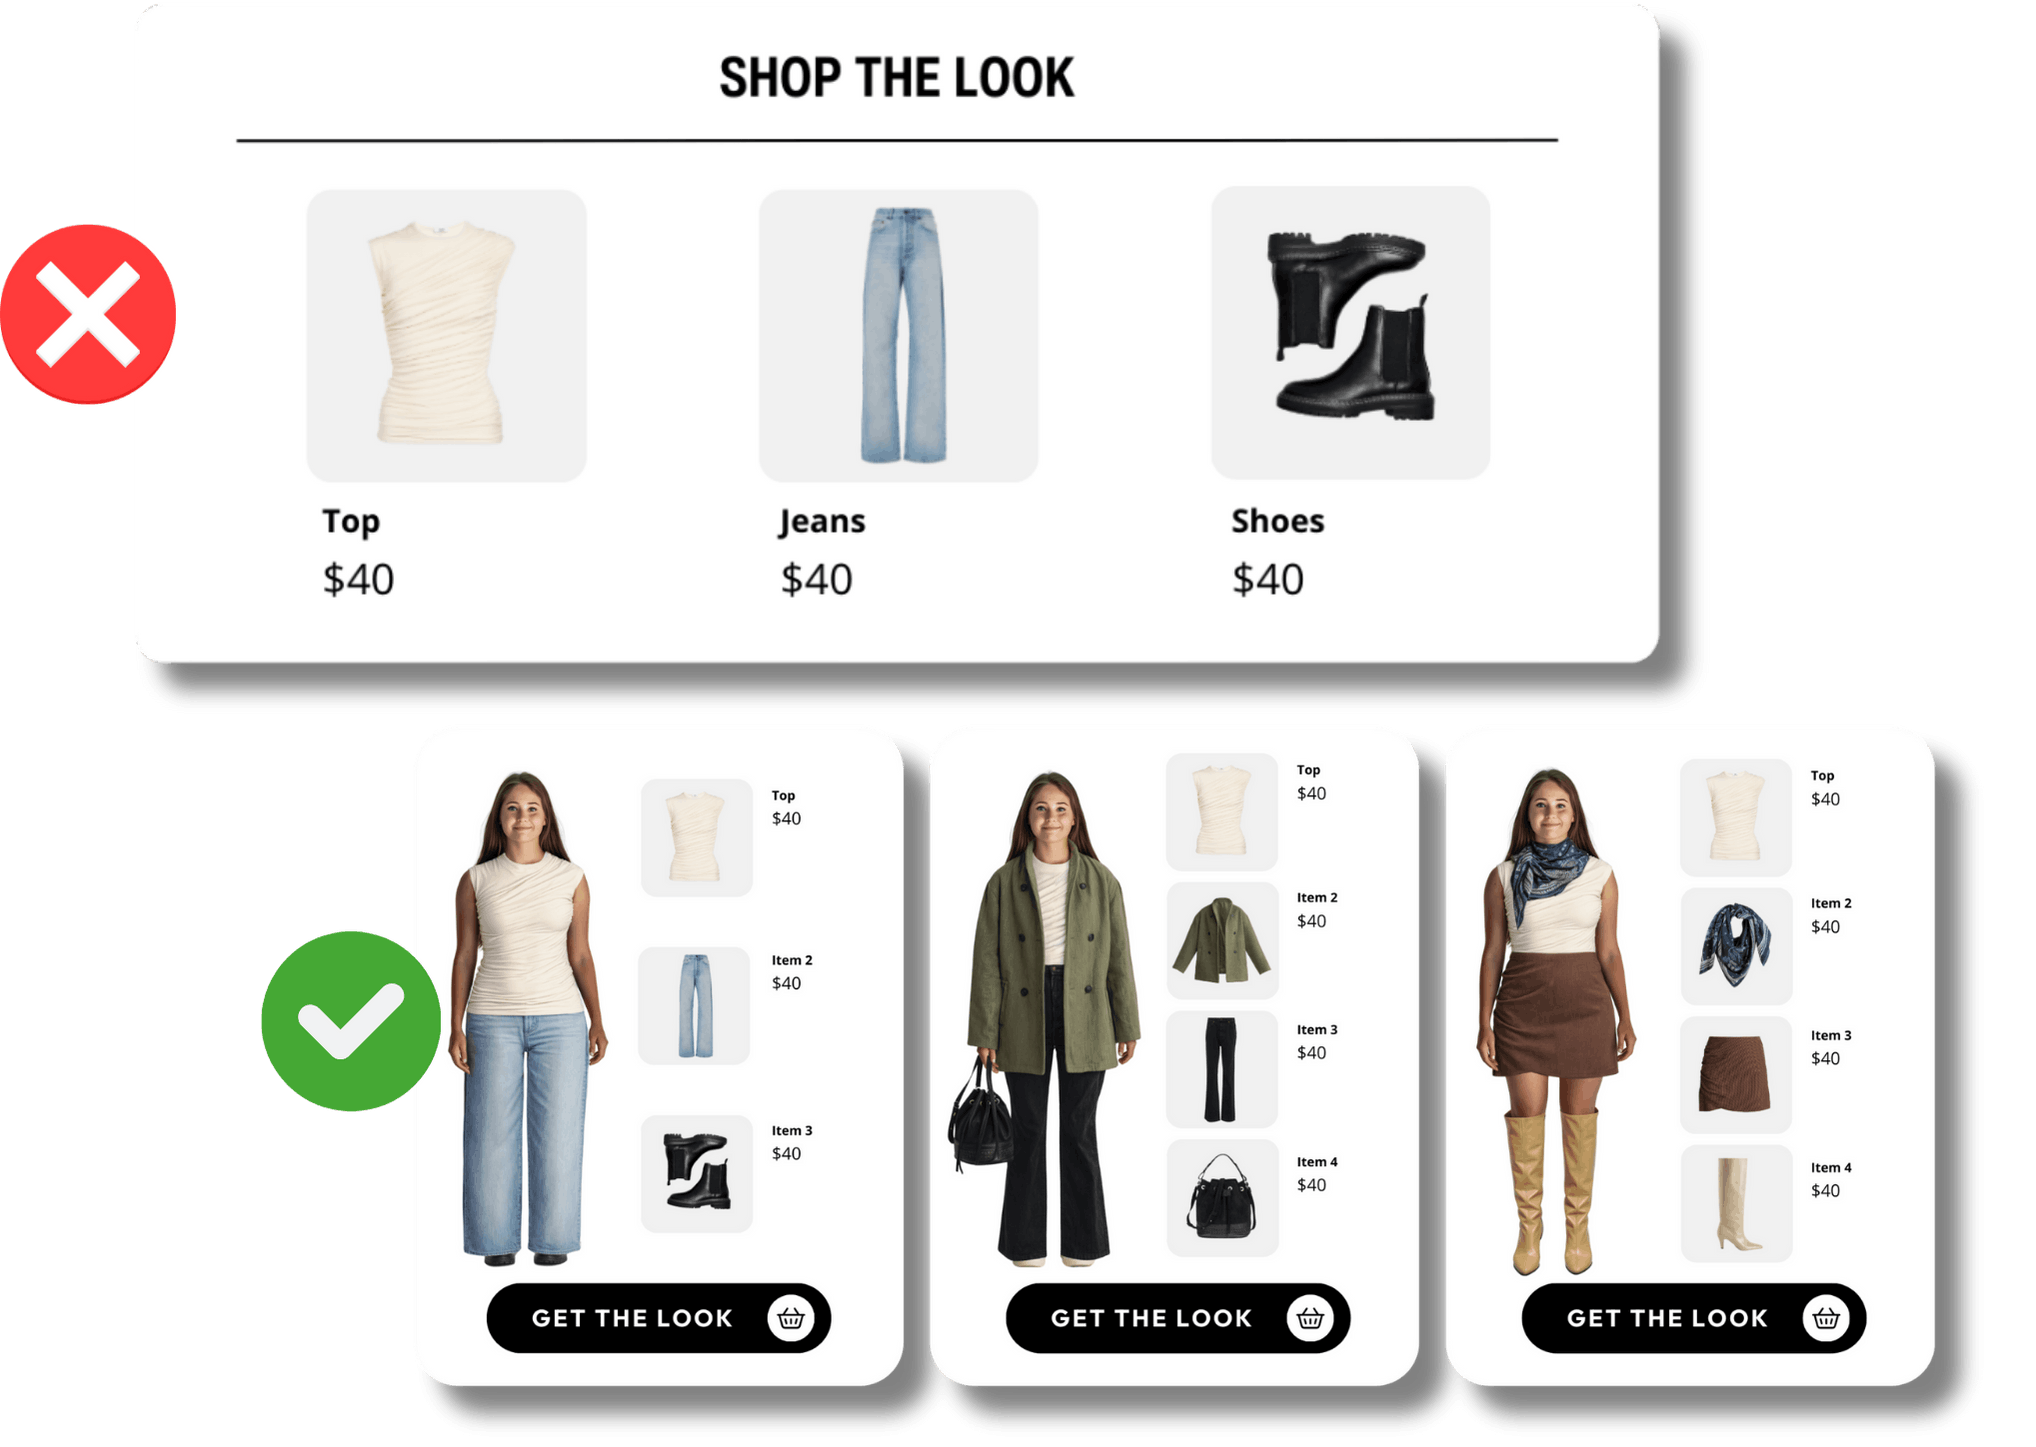The image size is (2036, 1447).
Task: Click the green checkmark icon
Action: (351, 1021)
